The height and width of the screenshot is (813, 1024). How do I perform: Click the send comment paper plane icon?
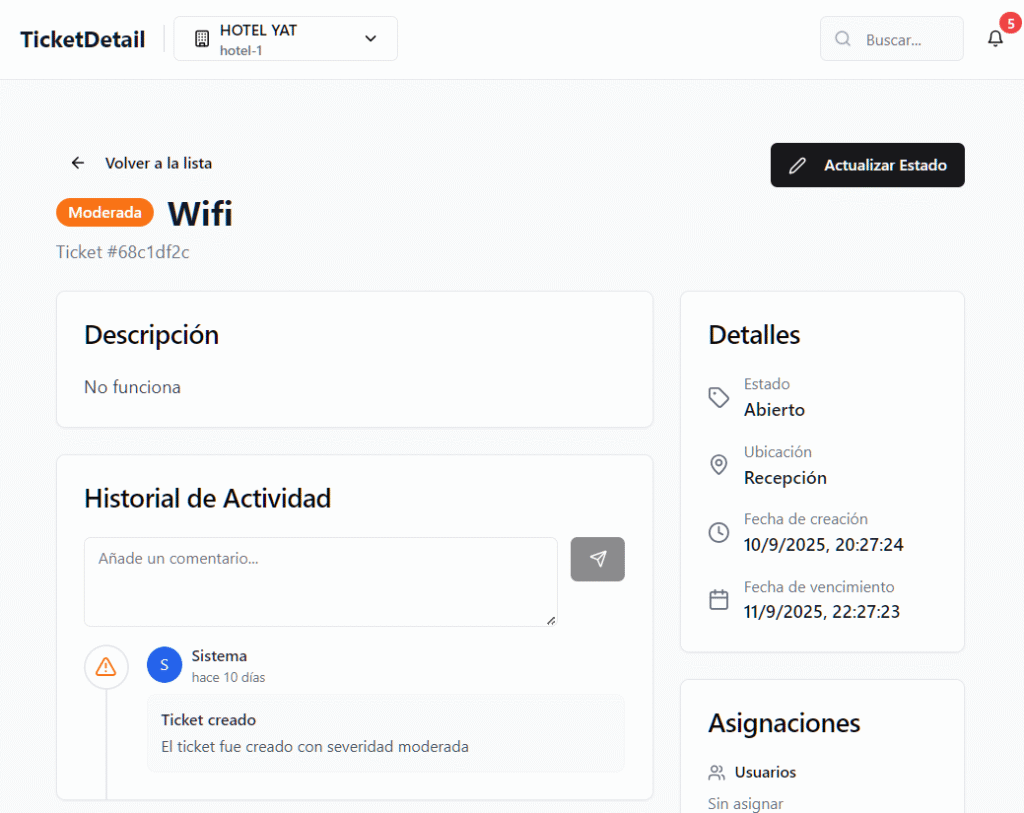598,559
